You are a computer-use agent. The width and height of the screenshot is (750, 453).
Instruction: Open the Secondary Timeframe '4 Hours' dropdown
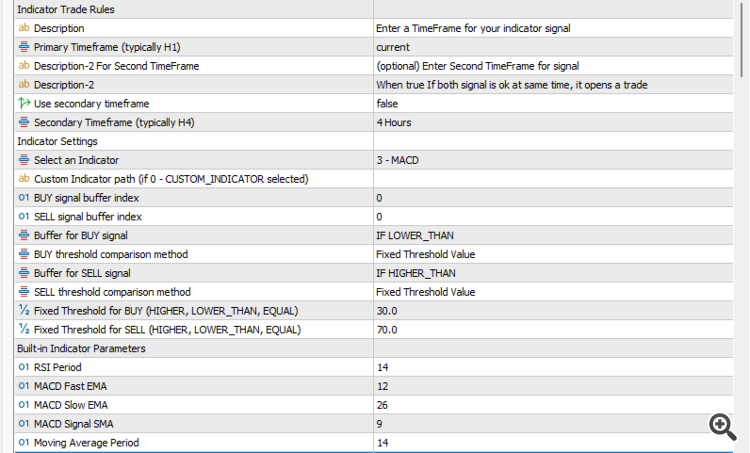550,122
